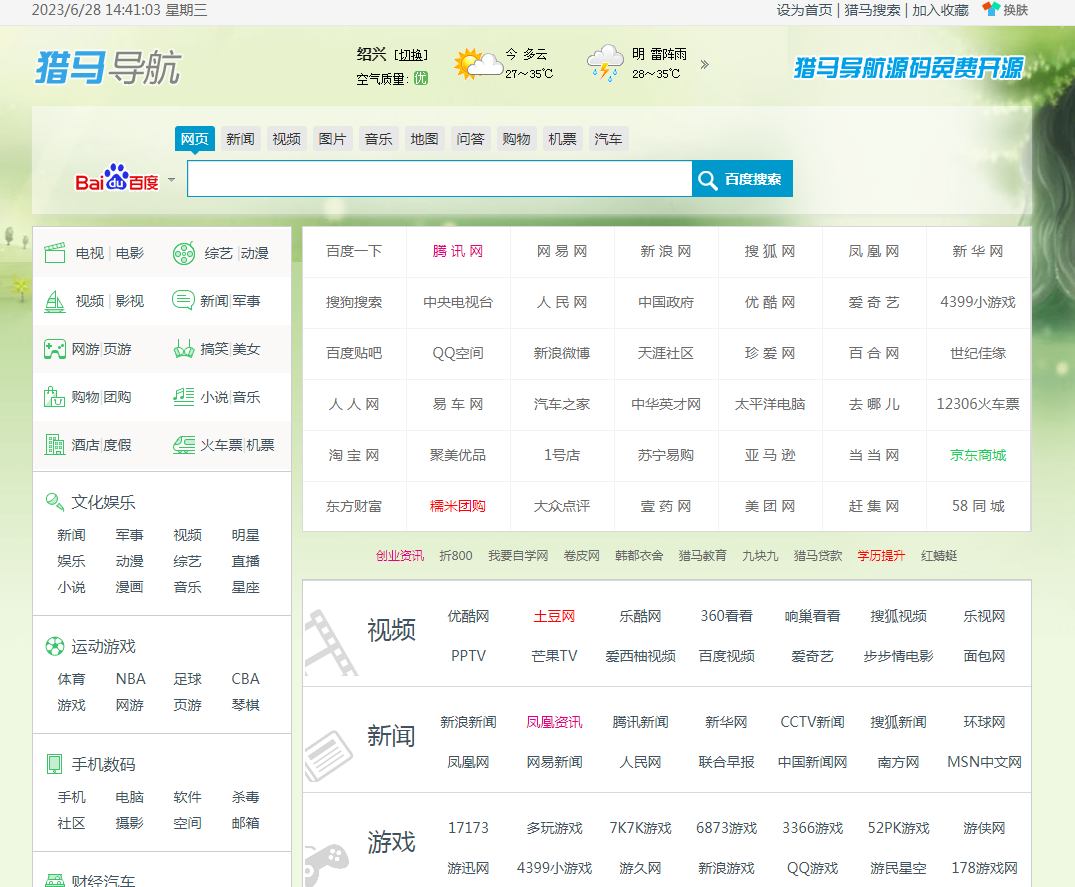Open 设为首页 link in top bar

coord(804,10)
